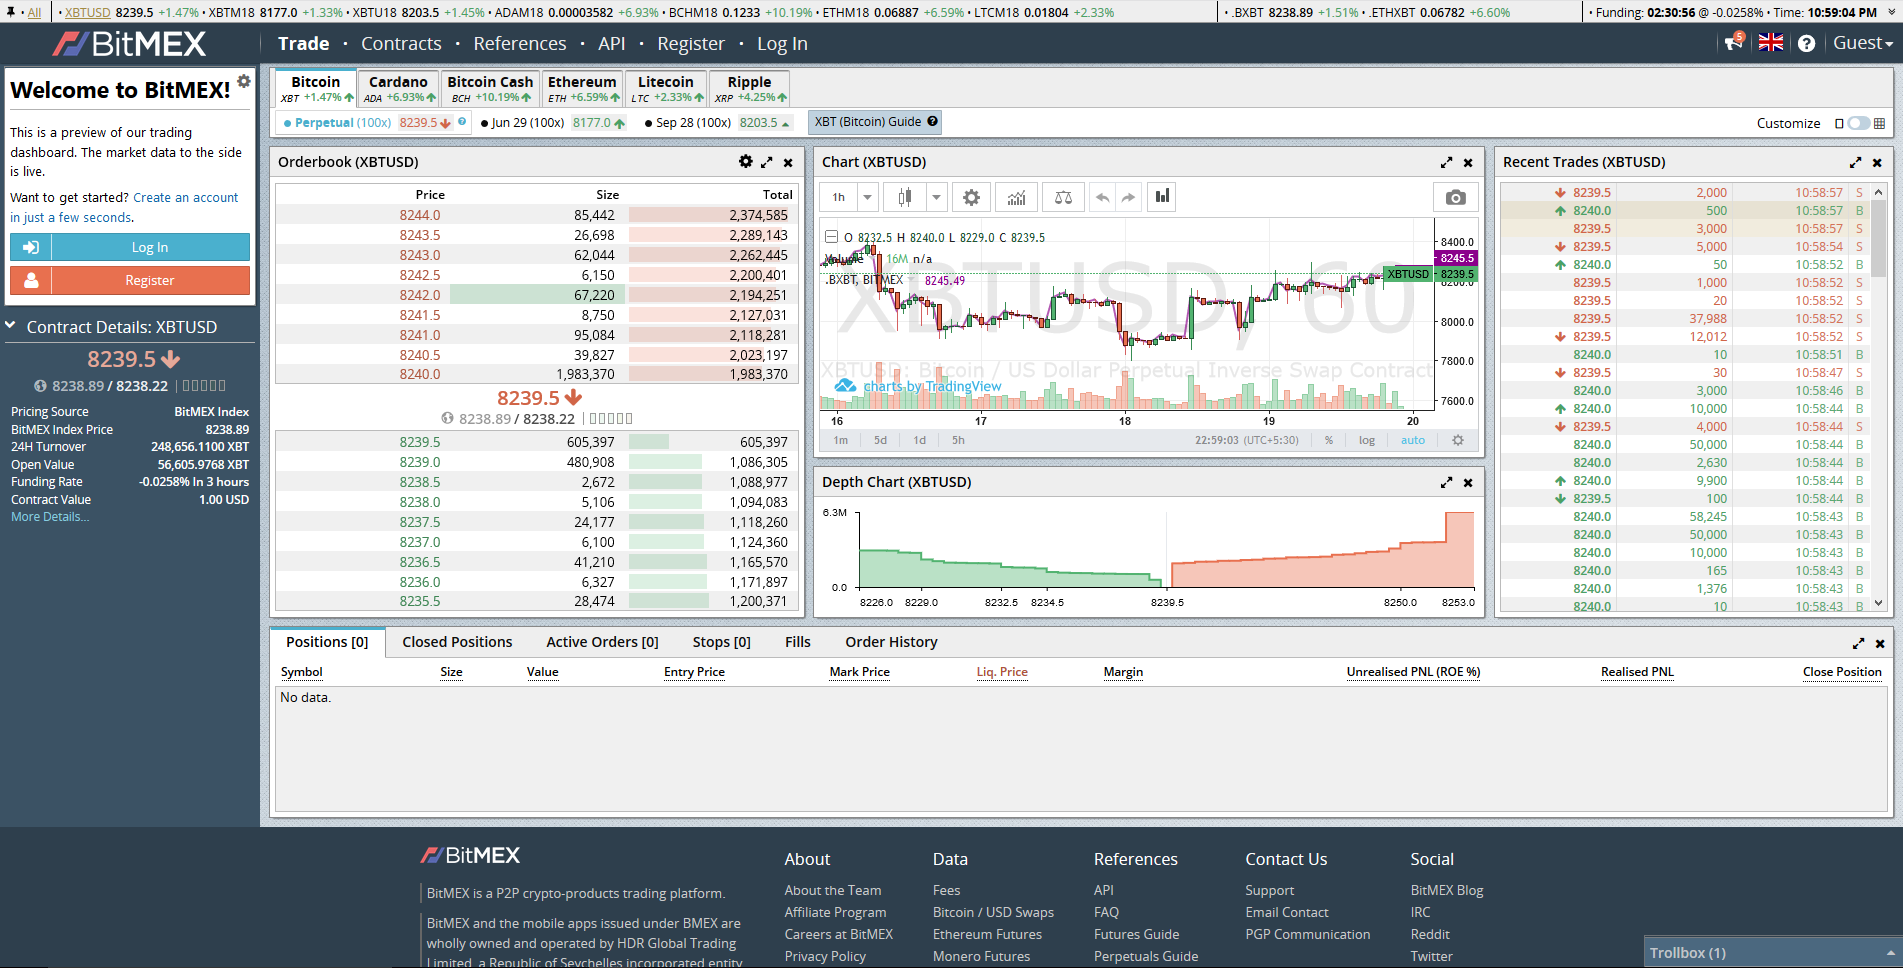Take chart snapshot with camera icon
This screenshot has width=1903, height=968.
(1456, 197)
